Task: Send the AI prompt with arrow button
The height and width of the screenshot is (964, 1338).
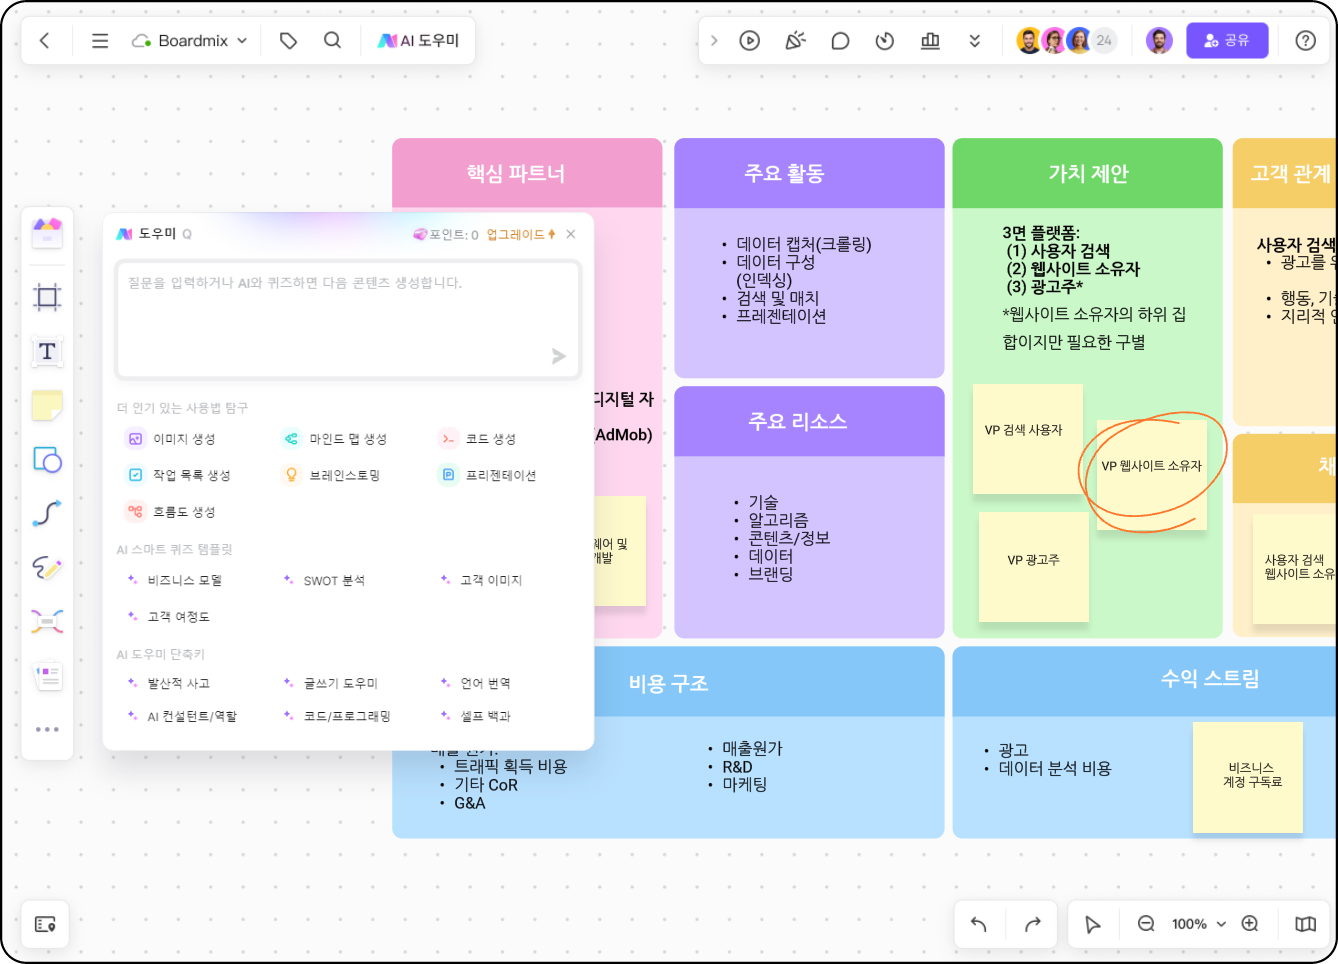Action: pyautogui.click(x=559, y=356)
